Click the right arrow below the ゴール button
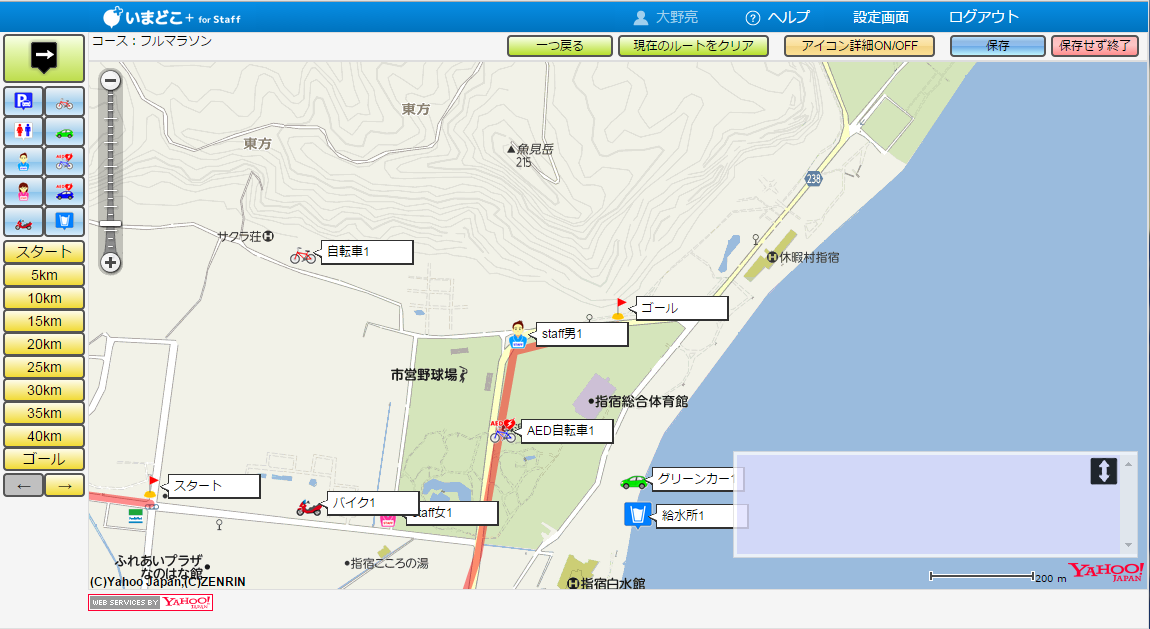This screenshot has width=1150, height=629. click(64, 485)
